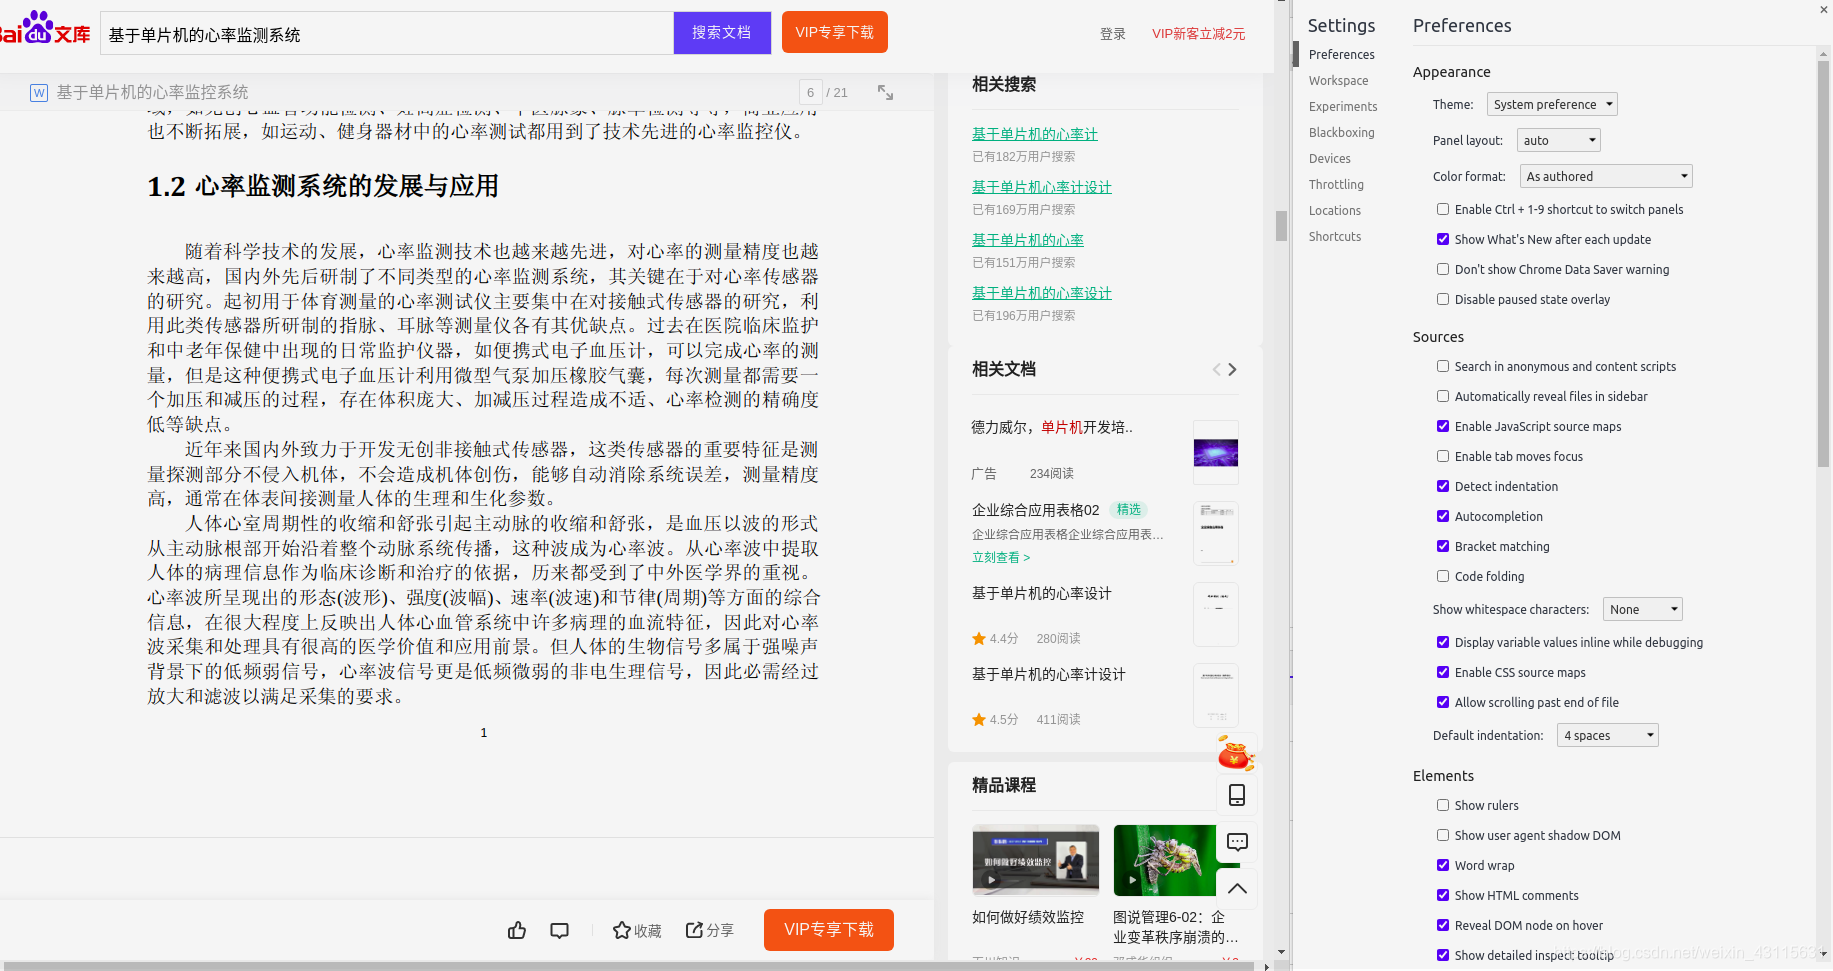This screenshot has width=1833, height=971.
Task: Click the page number field showing 6
Action: click(x=810, y=92)
